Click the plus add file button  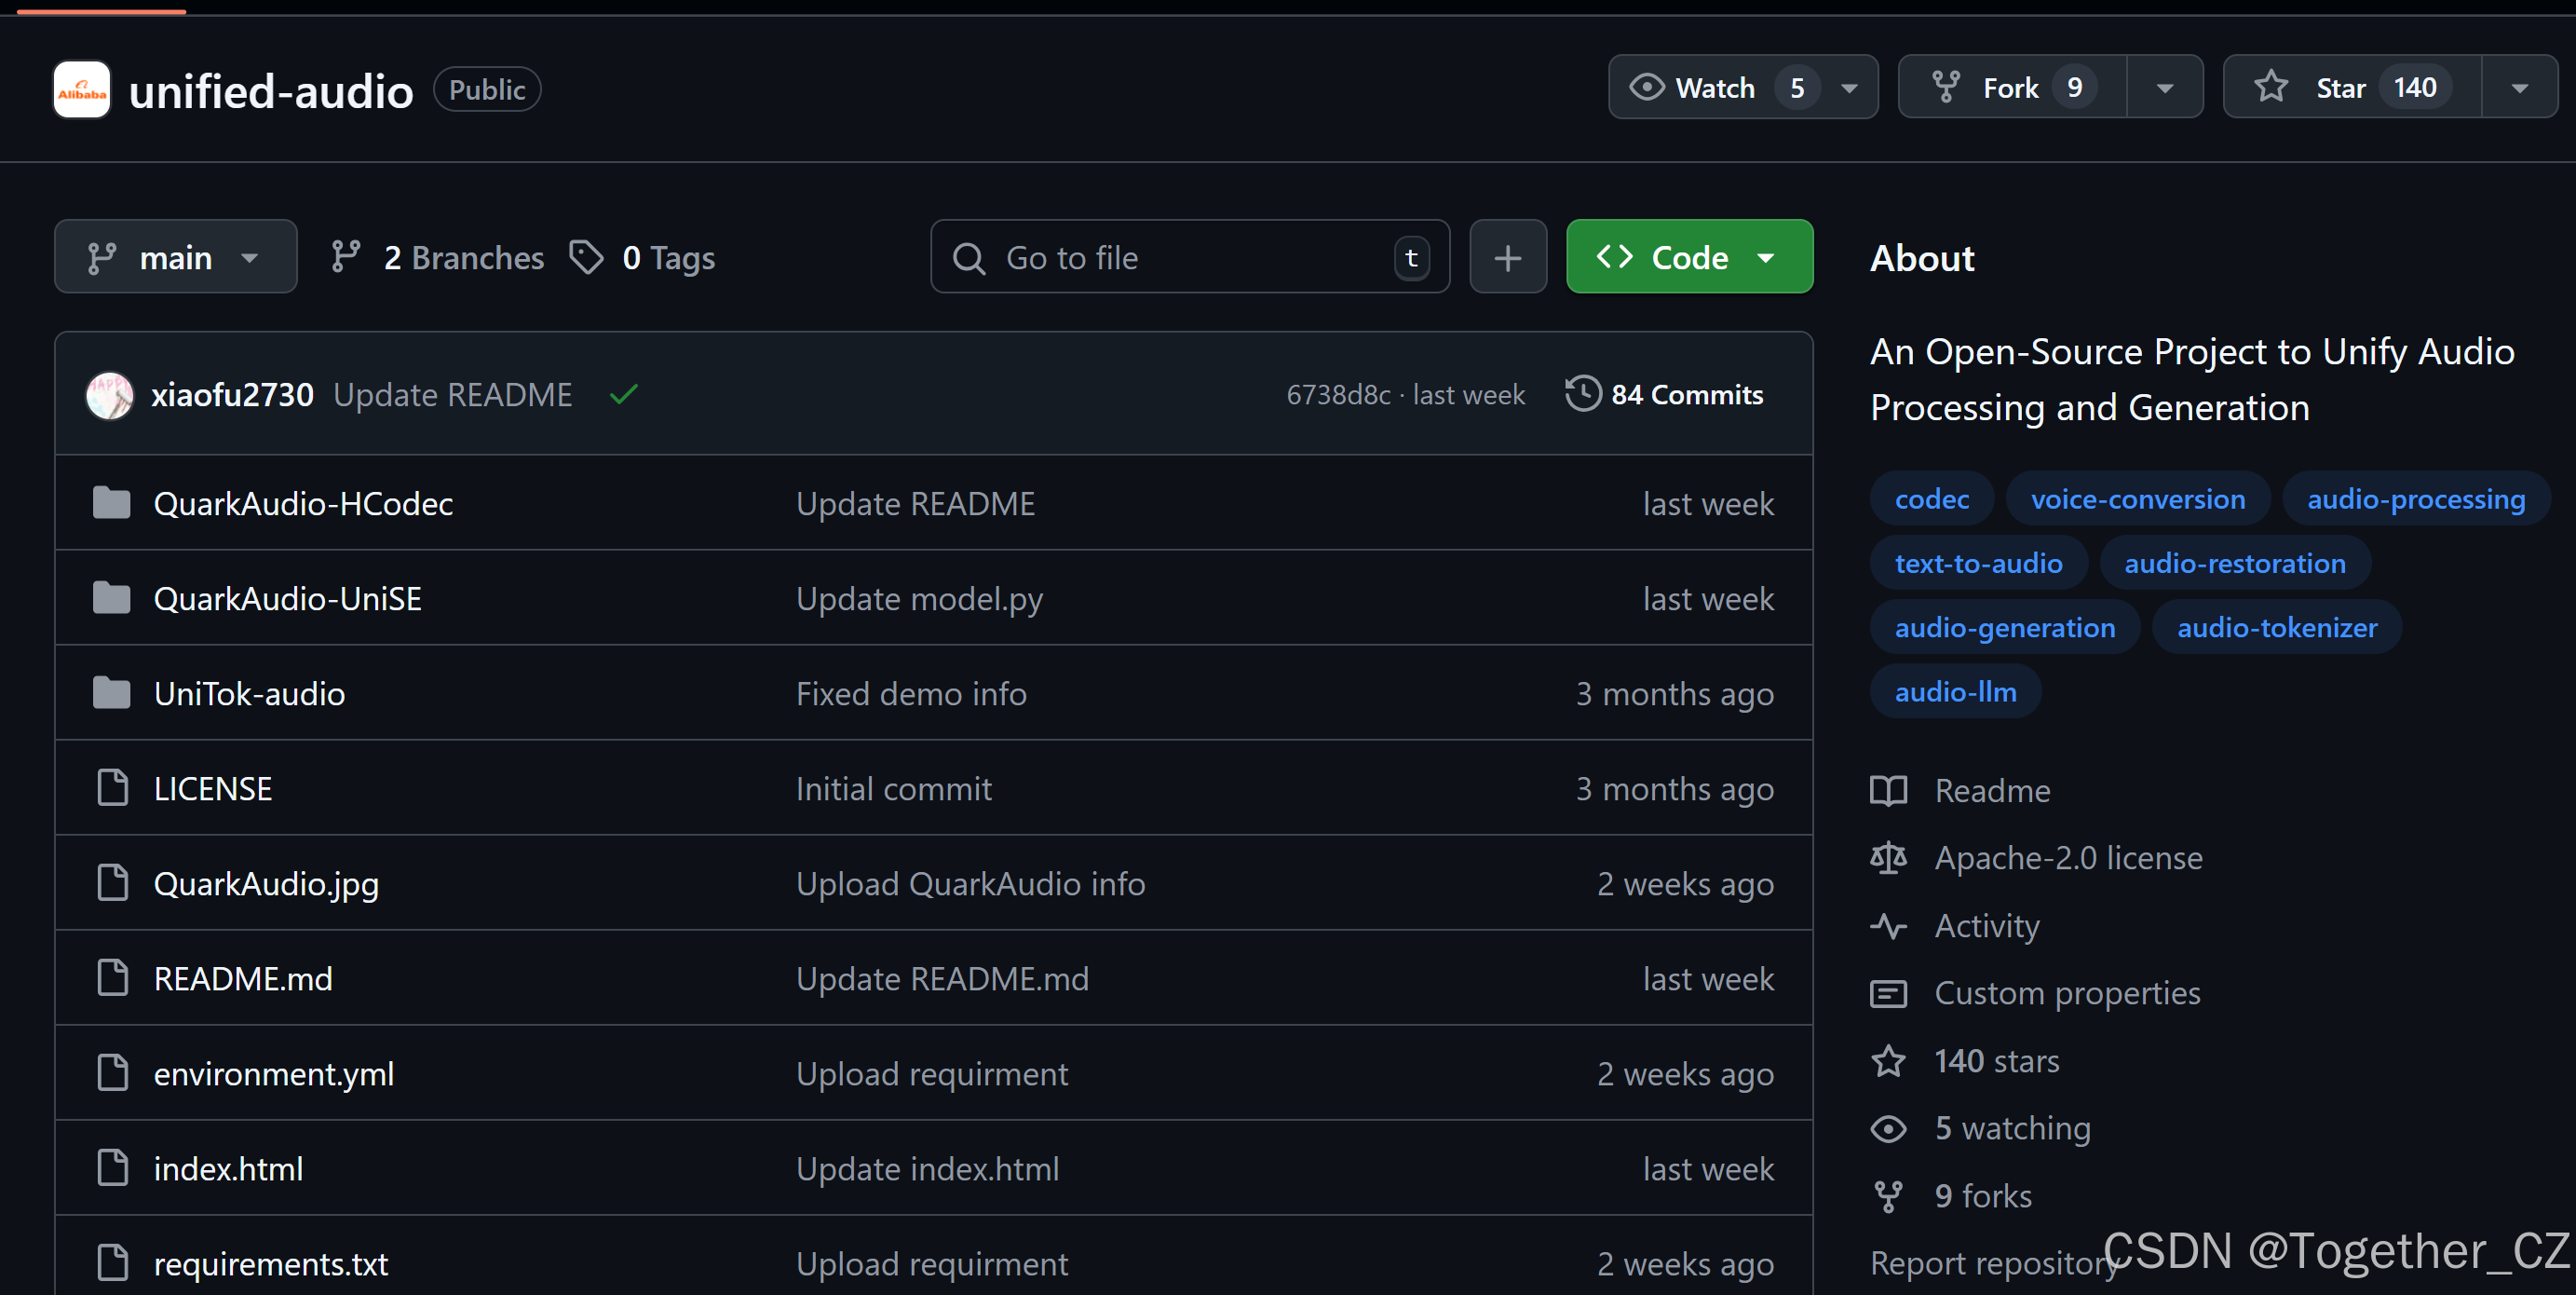[x=1507, y=258]
